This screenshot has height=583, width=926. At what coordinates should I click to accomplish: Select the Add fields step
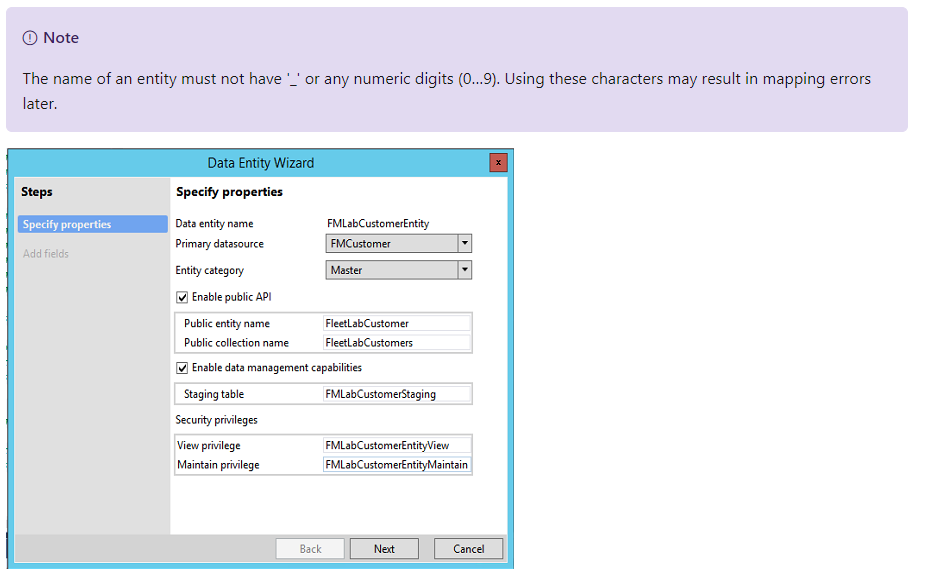(46, 253)
